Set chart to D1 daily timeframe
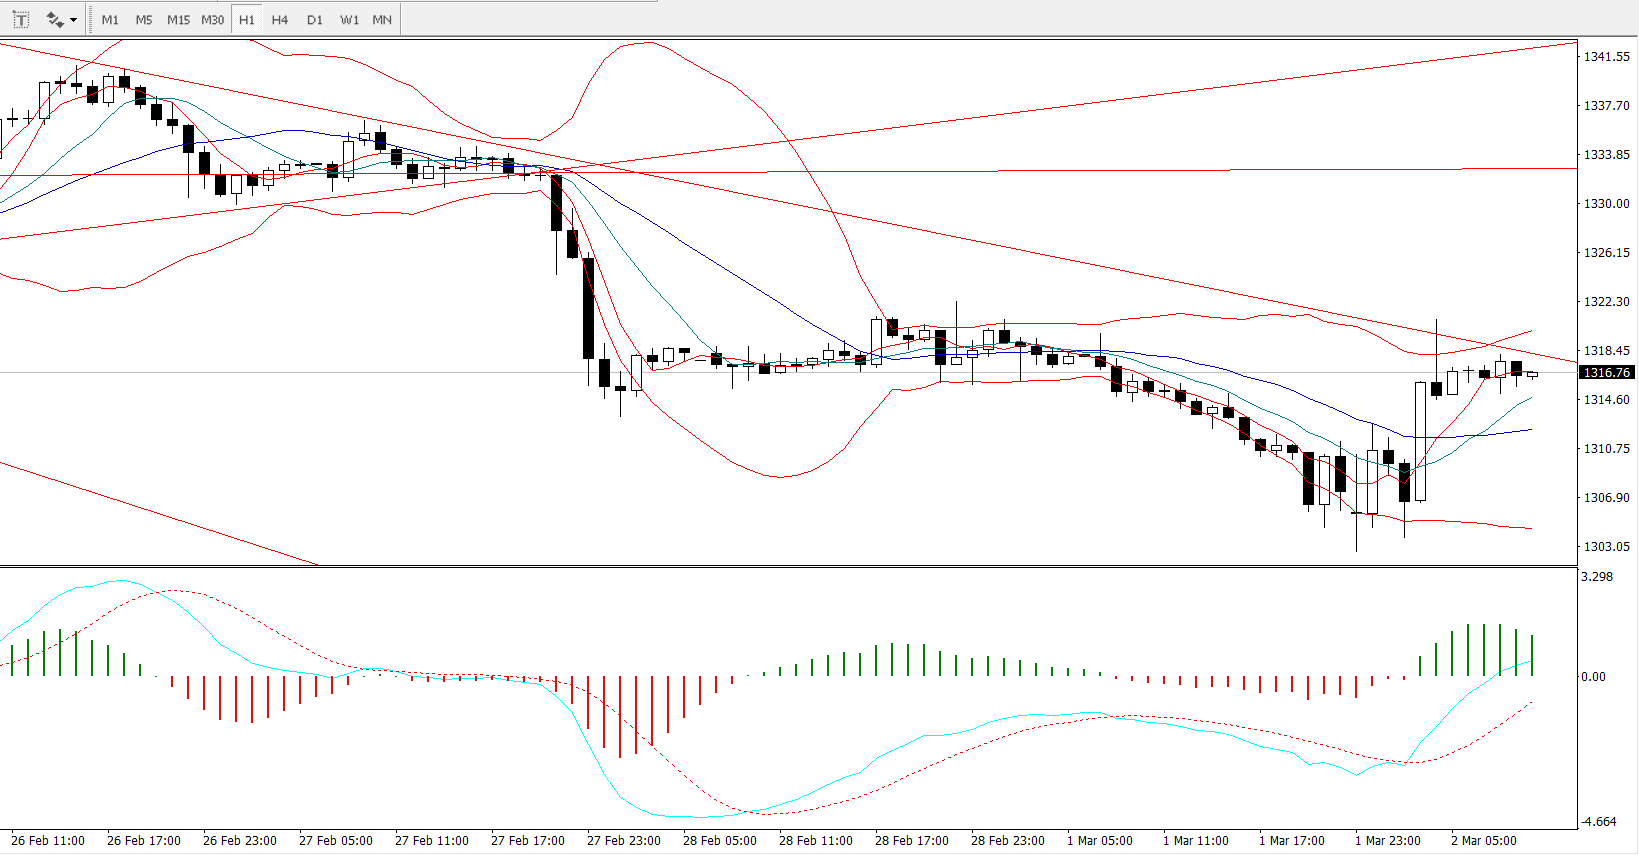1639x855 pixels. 314,20
